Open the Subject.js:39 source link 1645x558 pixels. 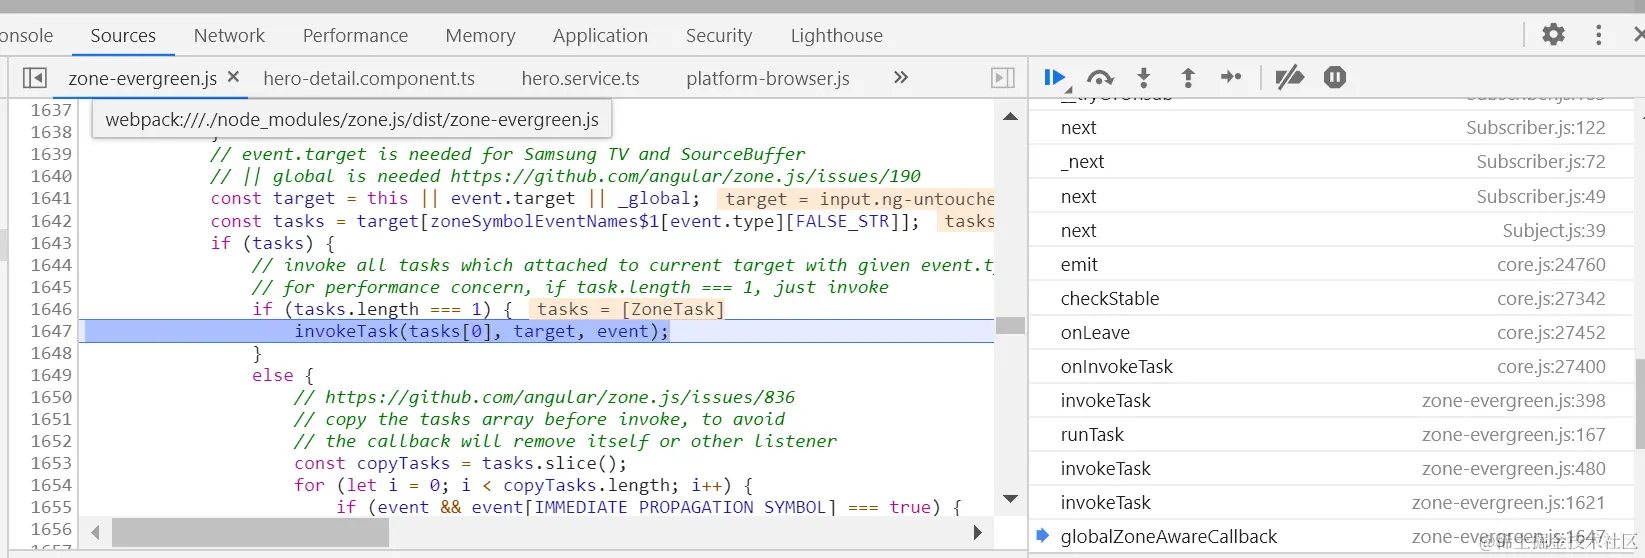[x=1554, y=231]
